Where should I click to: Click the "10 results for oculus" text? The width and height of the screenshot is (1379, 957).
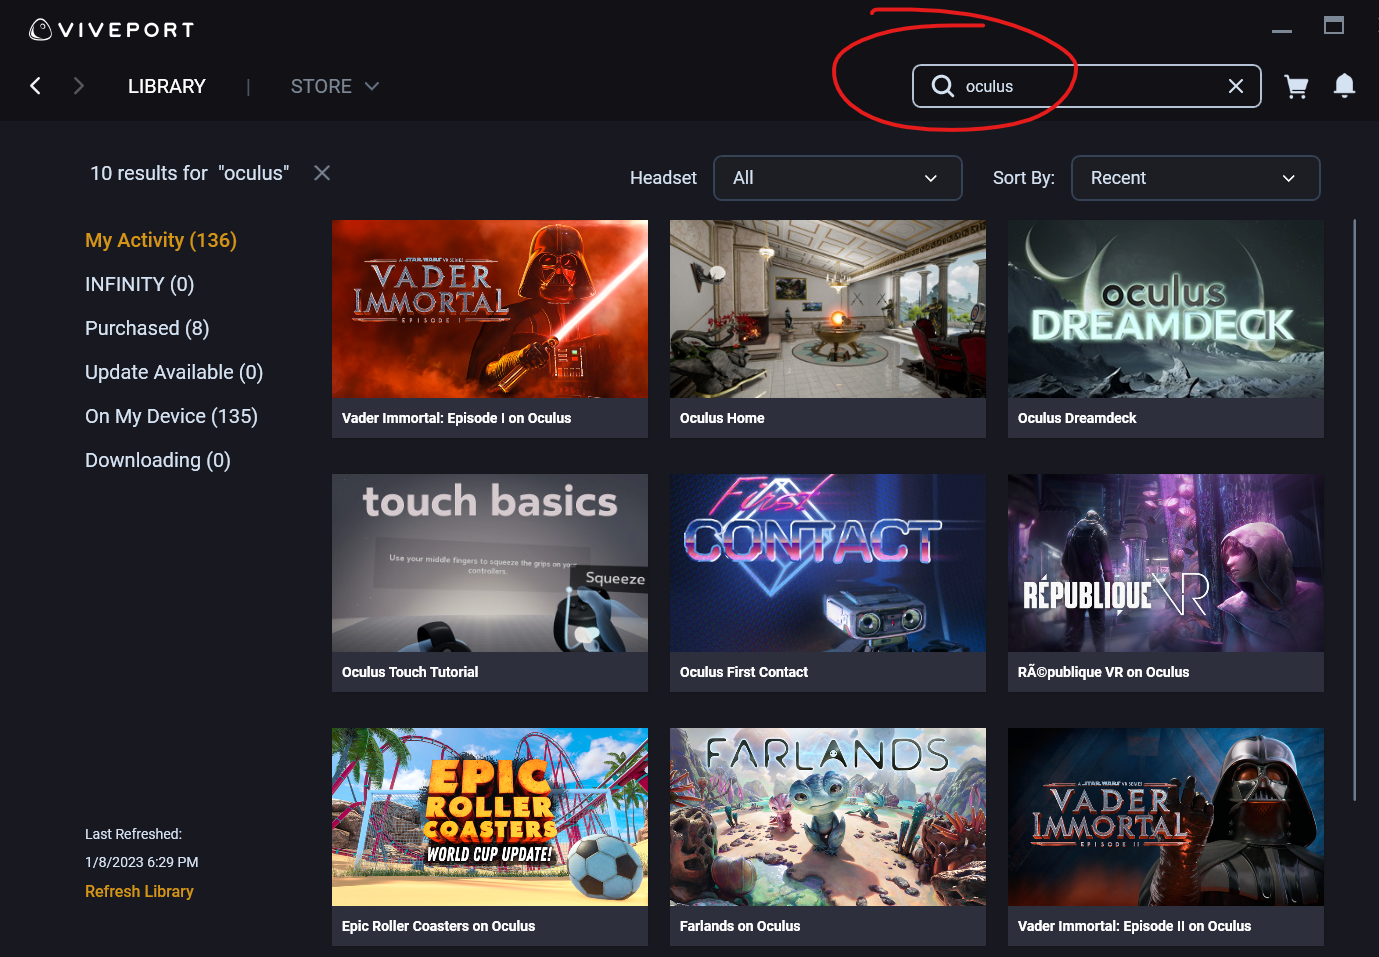pyautogui.click(x=190, y=173)
